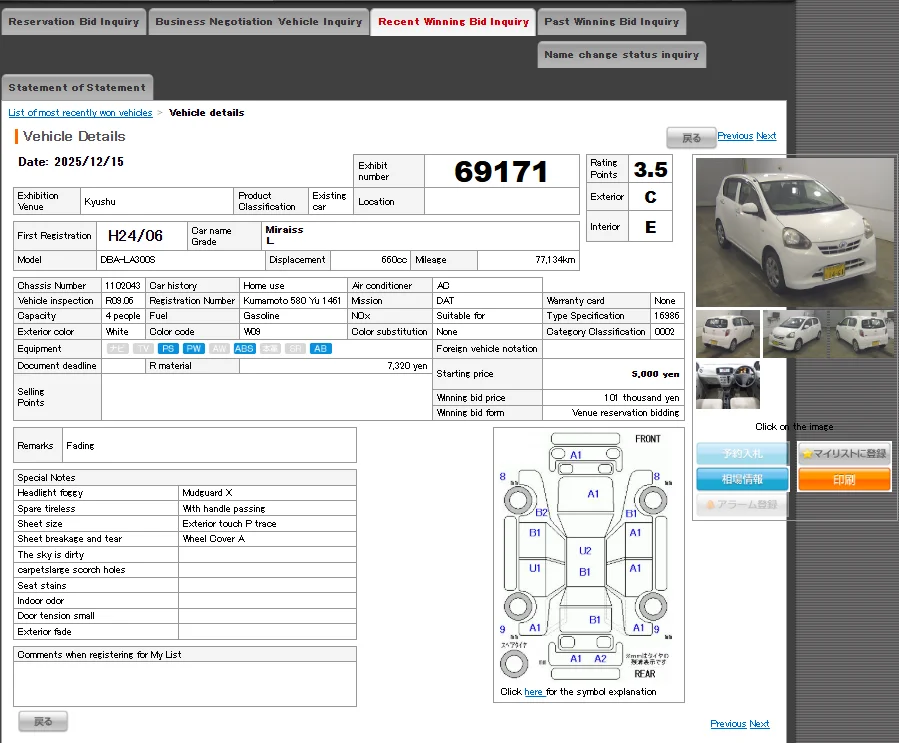Viewport: 899px width, 743px height.
Task: Click the orange 印刷 print button
Action: tap(844, 479)
